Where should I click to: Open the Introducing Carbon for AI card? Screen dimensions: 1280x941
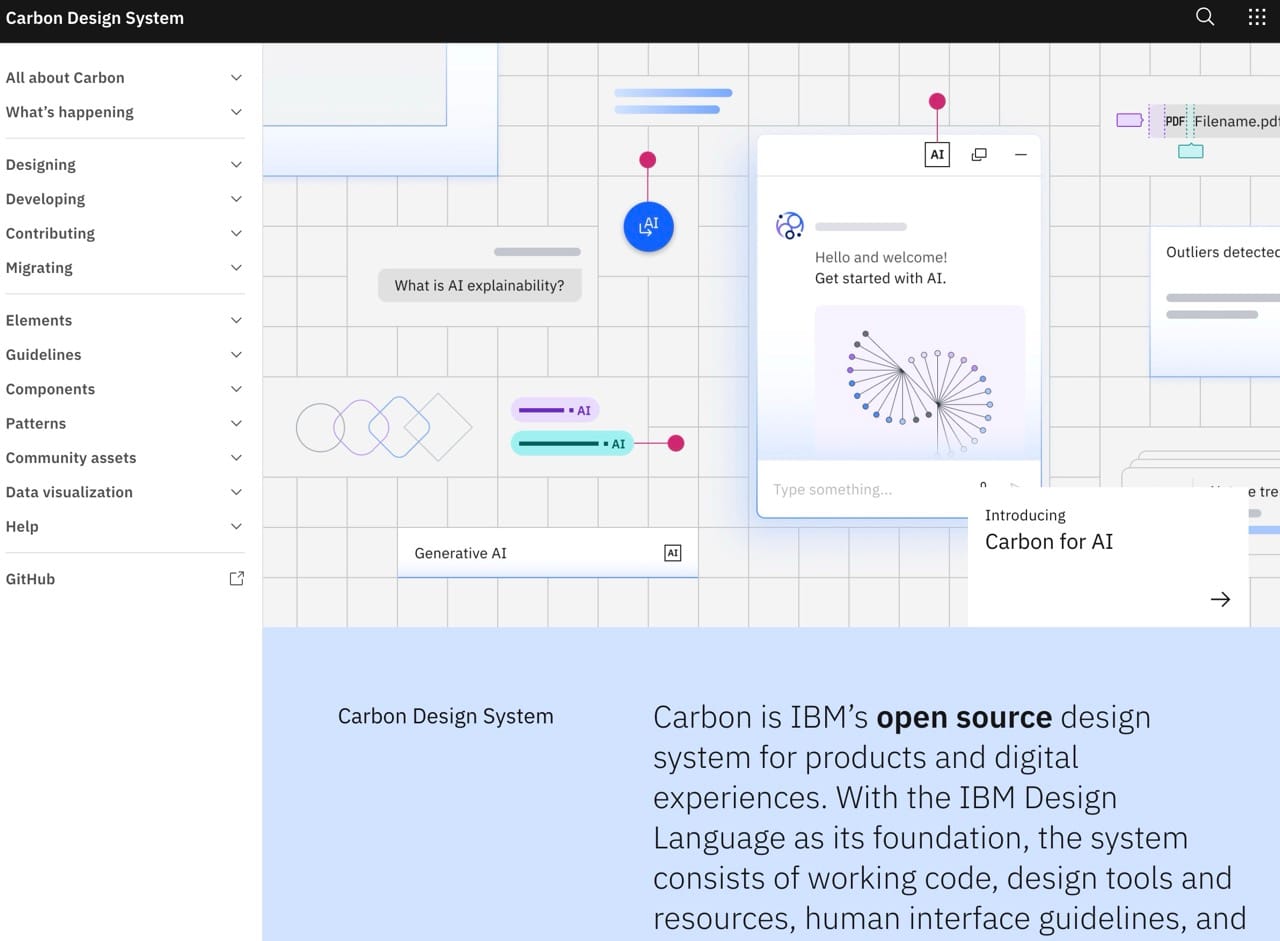[x=1108, y=557]
